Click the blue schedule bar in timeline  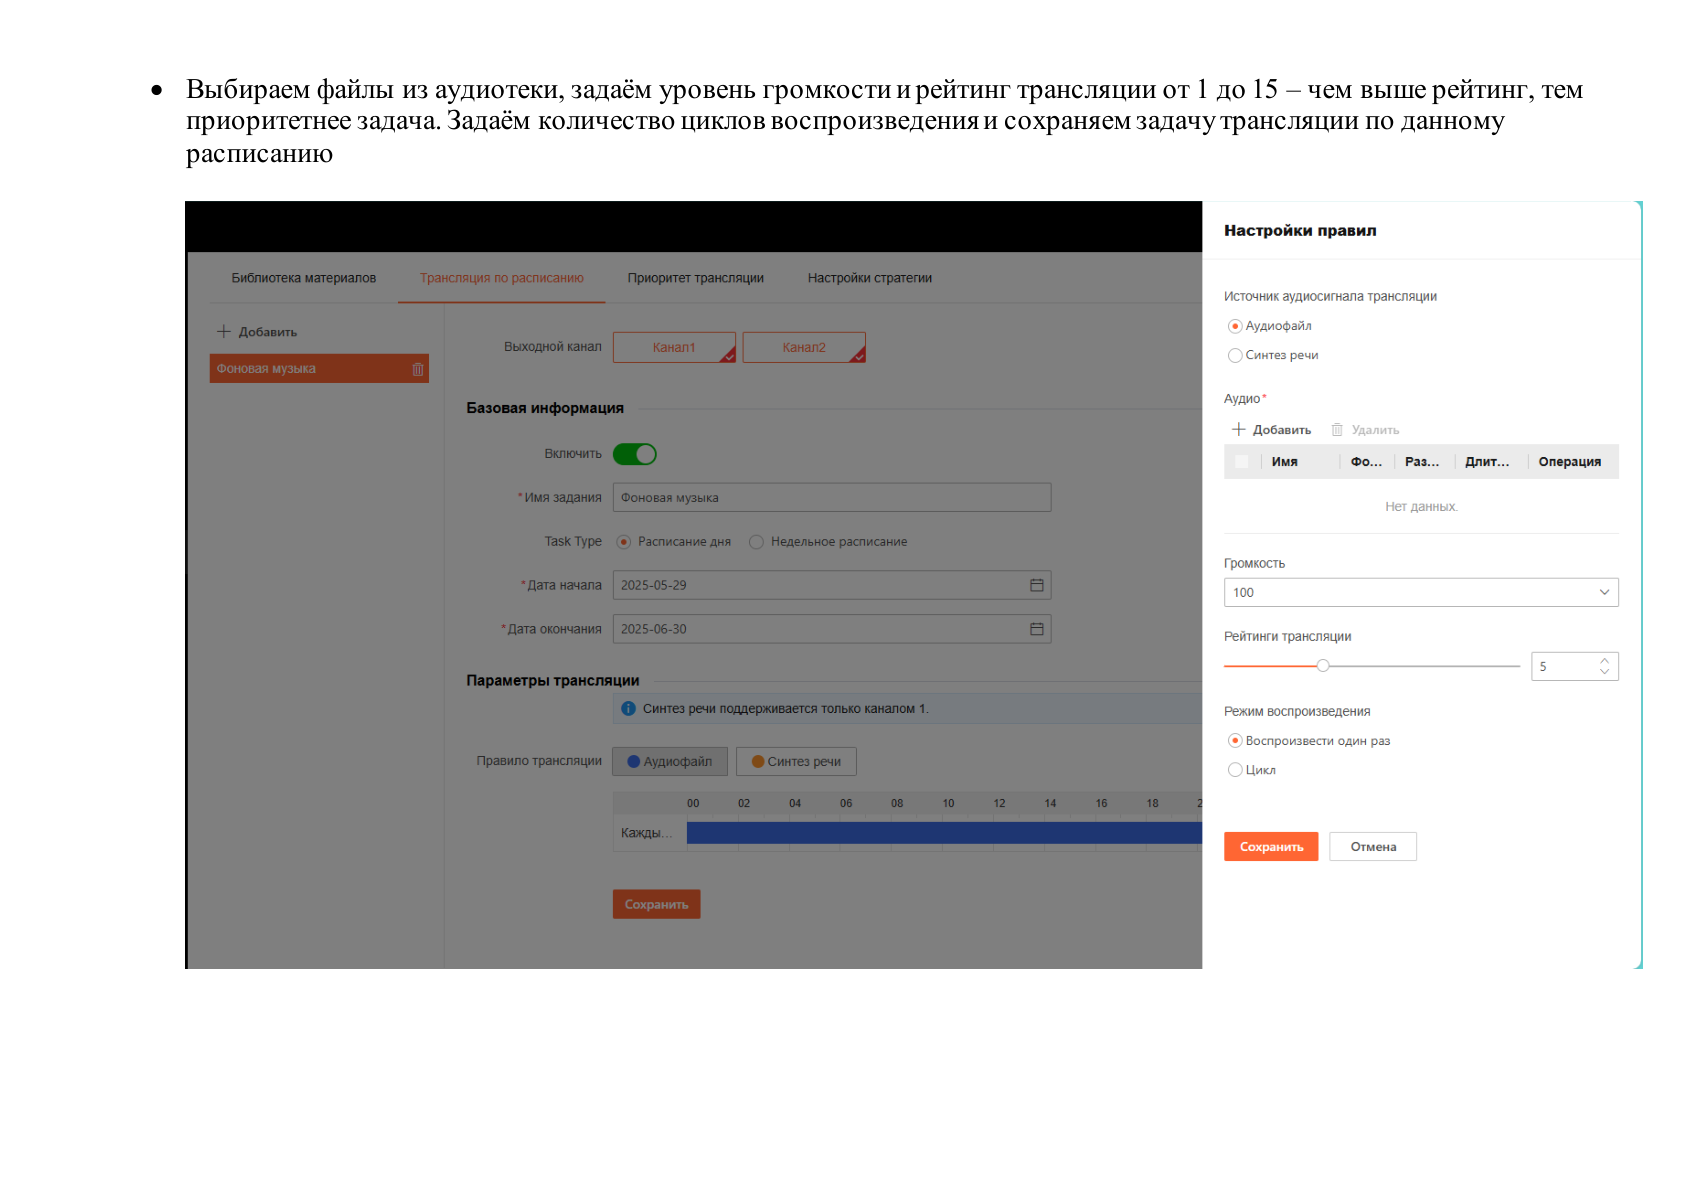944,833
